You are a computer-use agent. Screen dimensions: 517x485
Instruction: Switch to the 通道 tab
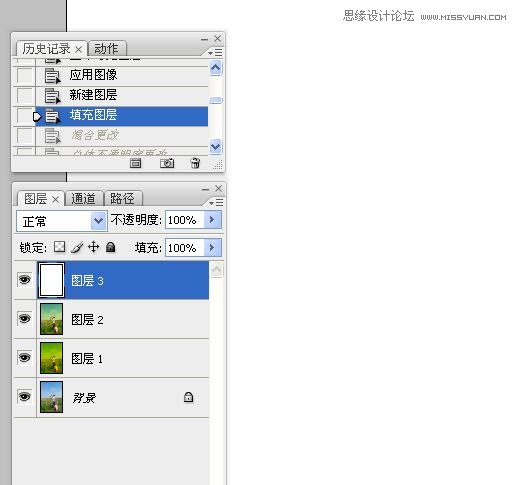(83, 199)
